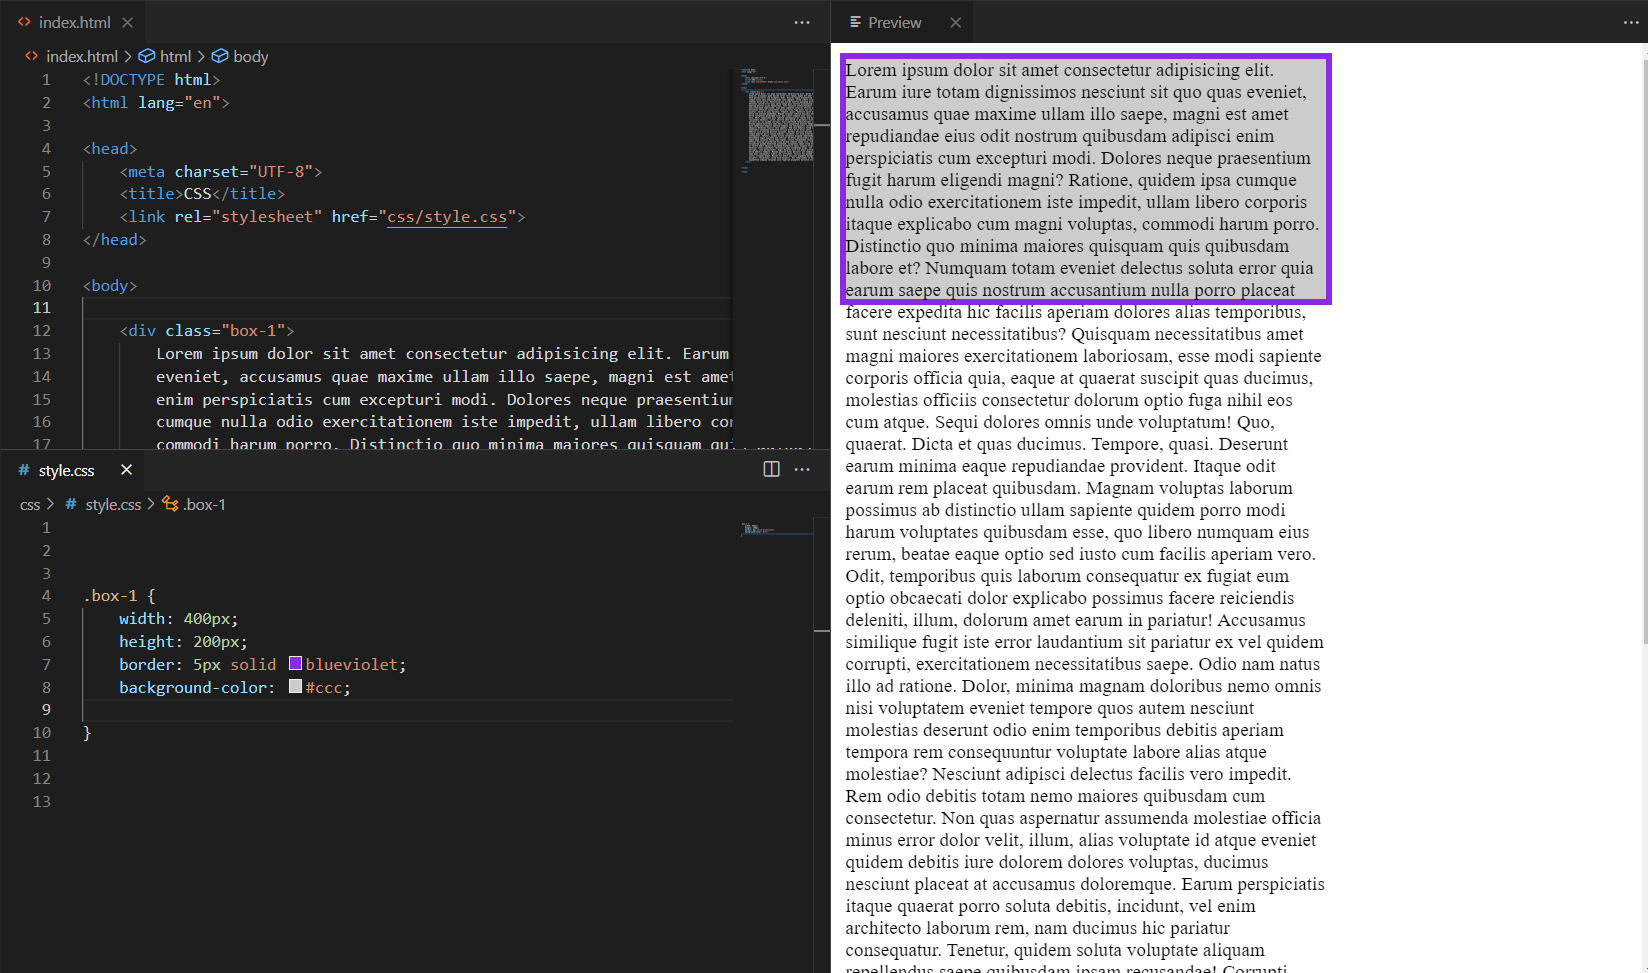Open the #ccc color swatch picker
This screenshot has height=973, width=1648.
pos(296,687)
